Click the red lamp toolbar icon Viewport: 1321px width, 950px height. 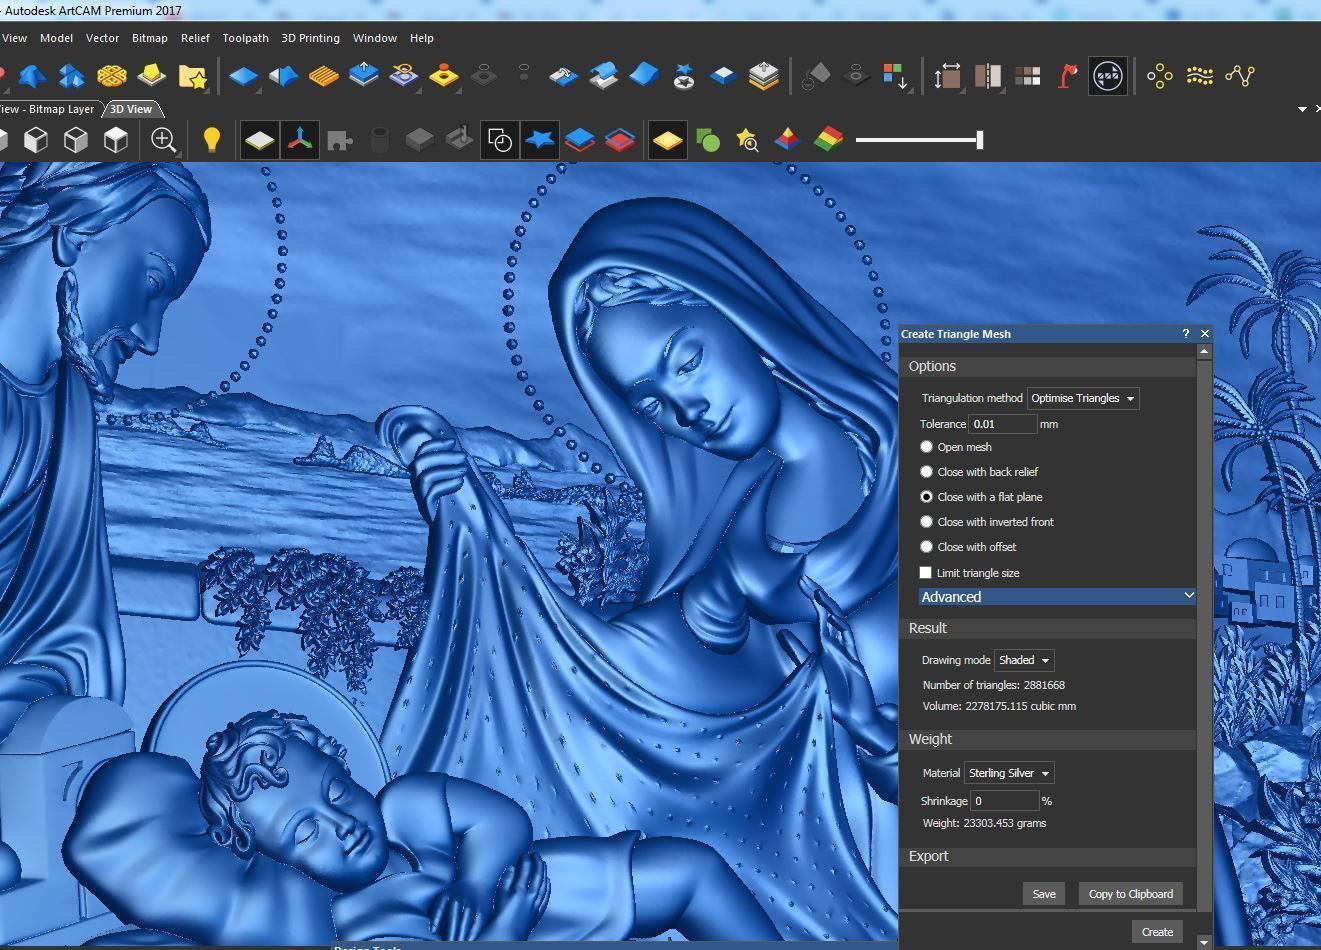coord(1068,76)
